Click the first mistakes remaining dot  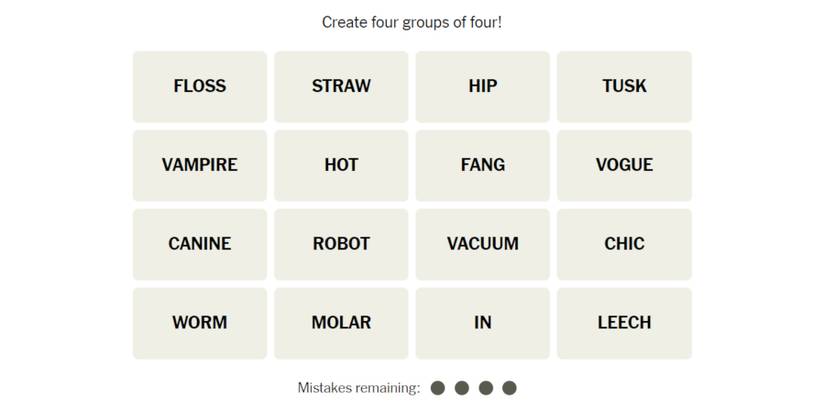[x=438, y=388]
